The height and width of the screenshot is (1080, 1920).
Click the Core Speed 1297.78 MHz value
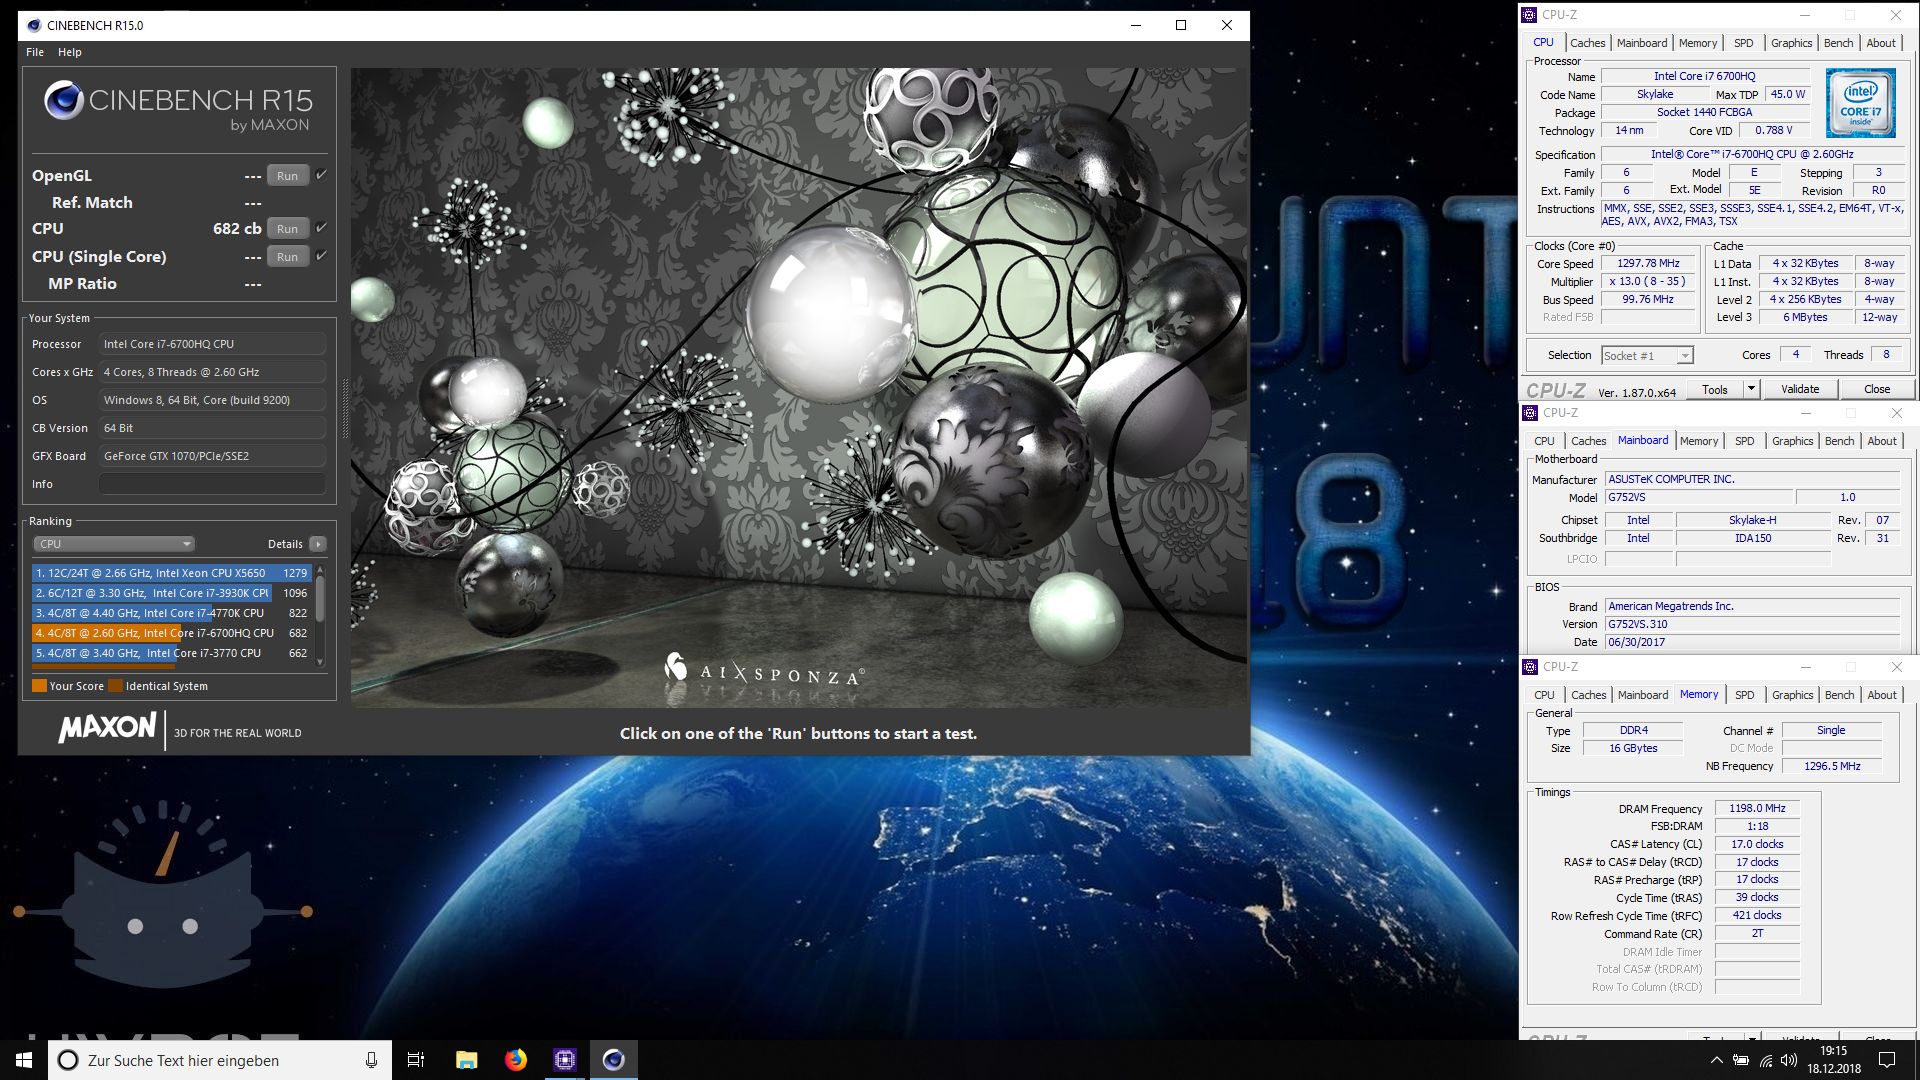(1648, 263)
